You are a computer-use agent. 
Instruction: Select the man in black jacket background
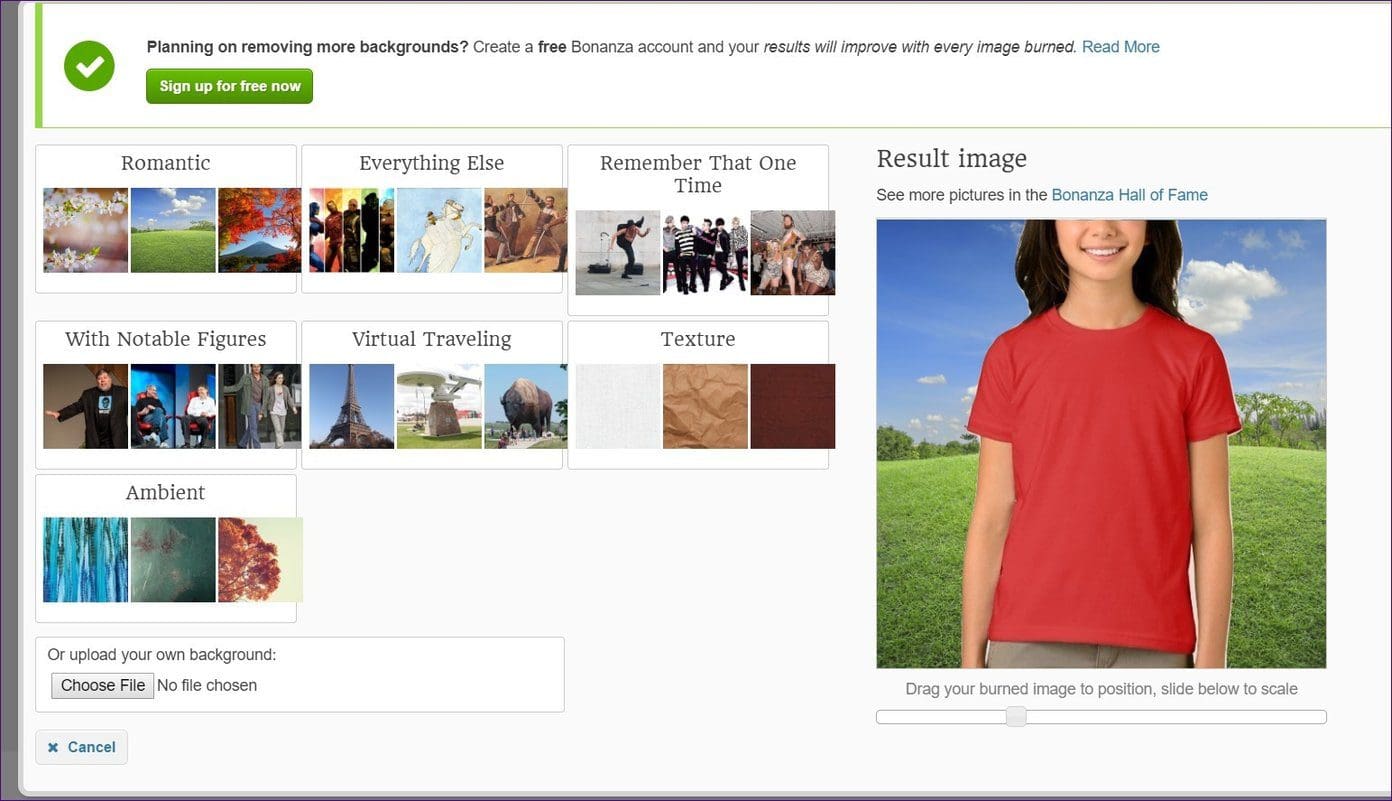click(85, 406)
